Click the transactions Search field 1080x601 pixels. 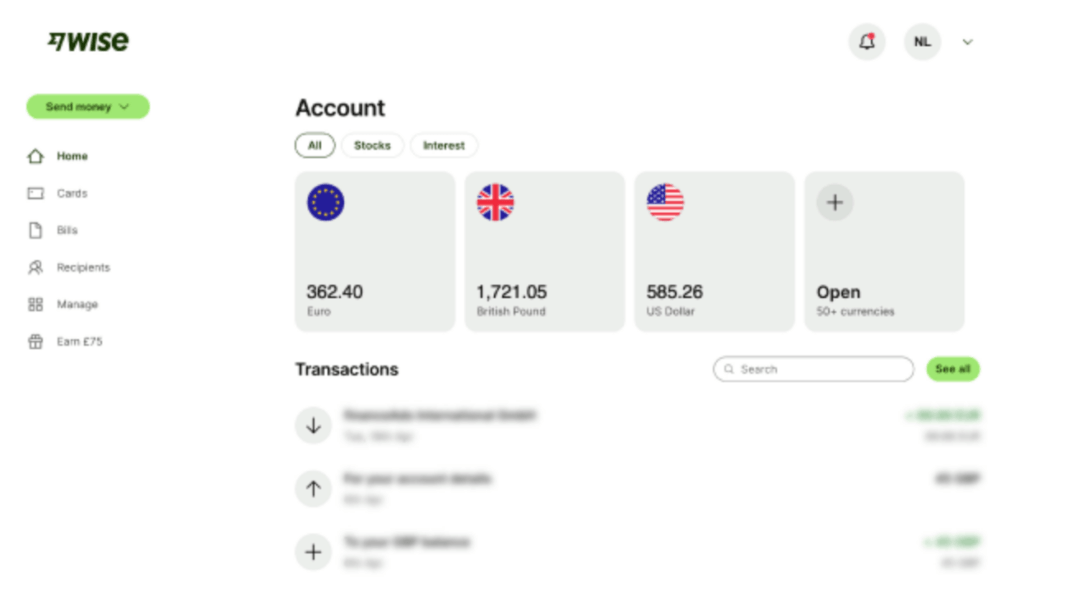point(814,369)
